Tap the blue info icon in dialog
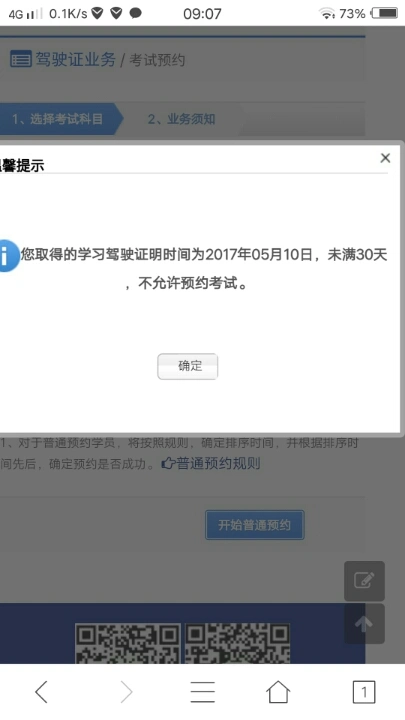 click(8, 255)
